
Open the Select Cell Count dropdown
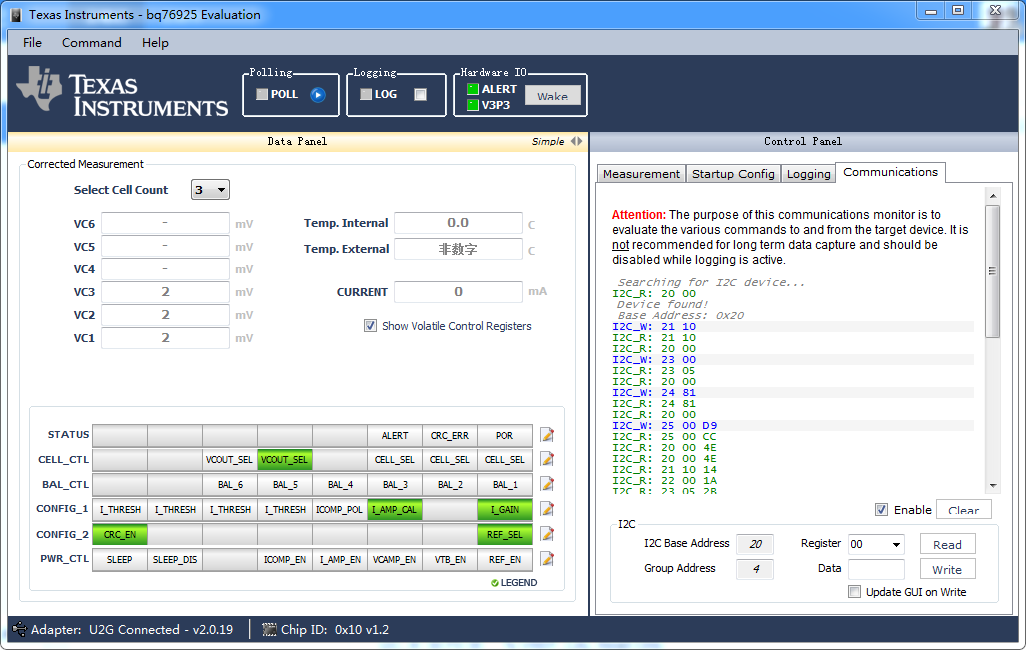click(x=210, y=190)
